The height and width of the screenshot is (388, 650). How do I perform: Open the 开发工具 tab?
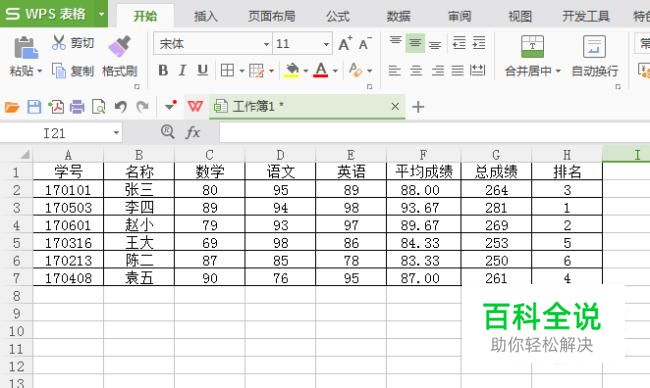[x=585, y=16]
